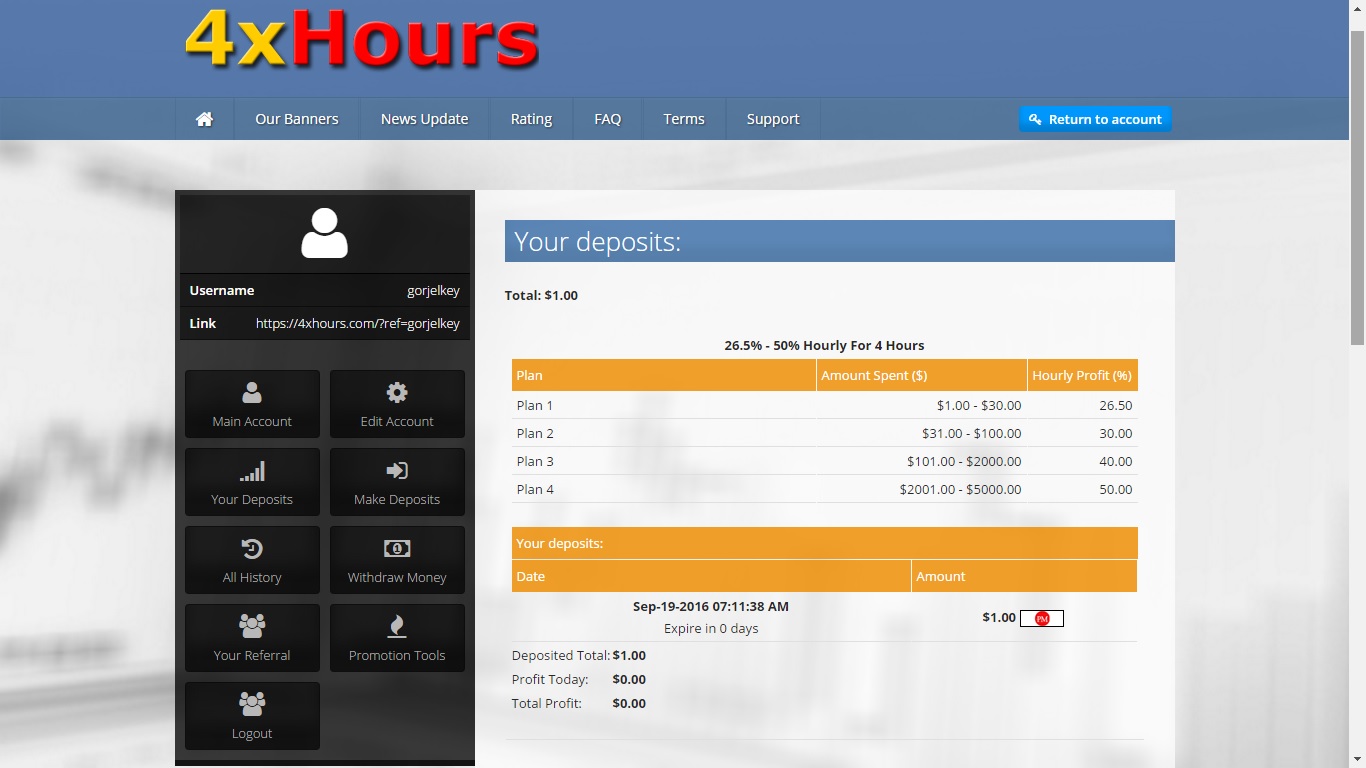Screen dimensions: 1366x768
Task: Open Edit Account gear tile
Action: click(x=397, y=404)
